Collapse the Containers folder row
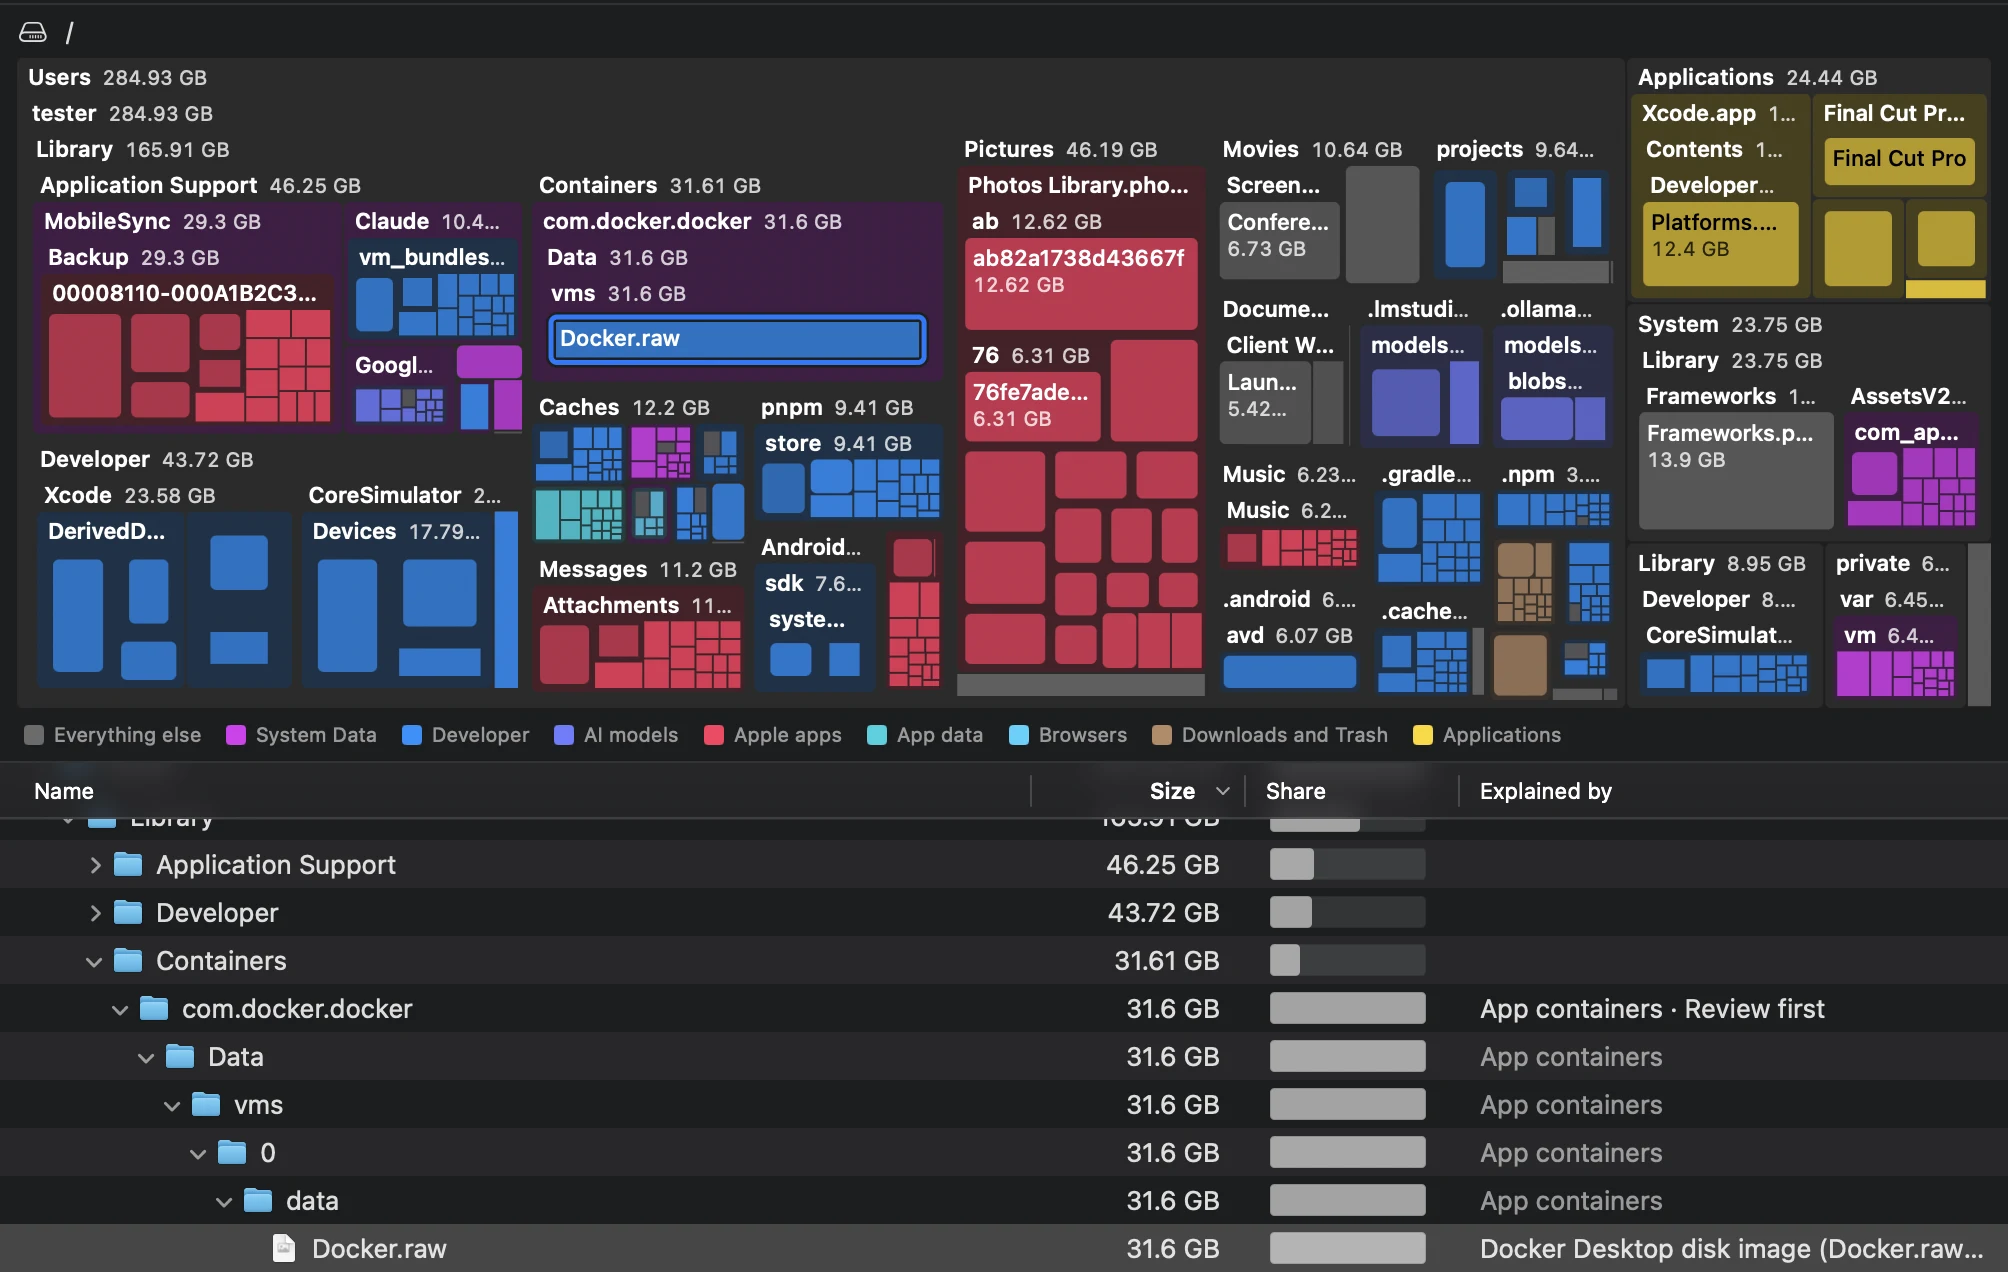The image size is (2008, 1272). 94,961
